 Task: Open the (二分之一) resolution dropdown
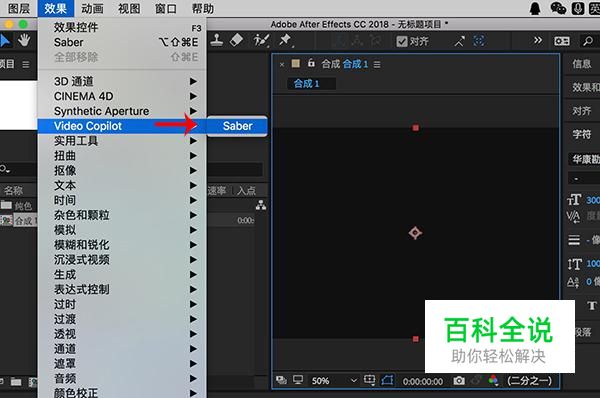[530, 381]
